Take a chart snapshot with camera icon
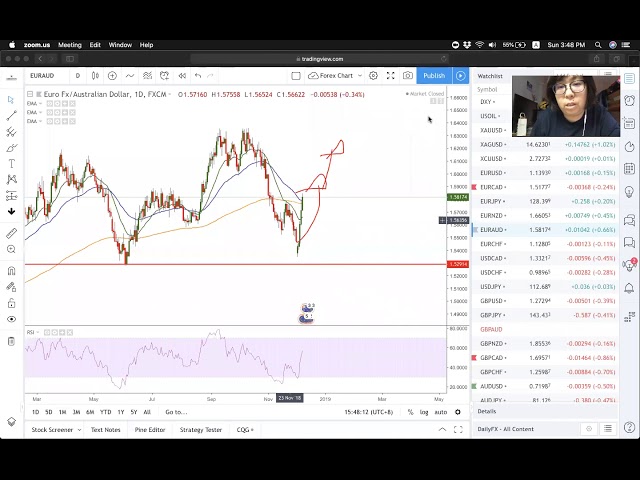The height and width of the screenshot is (480, 640). click(407, 76)
